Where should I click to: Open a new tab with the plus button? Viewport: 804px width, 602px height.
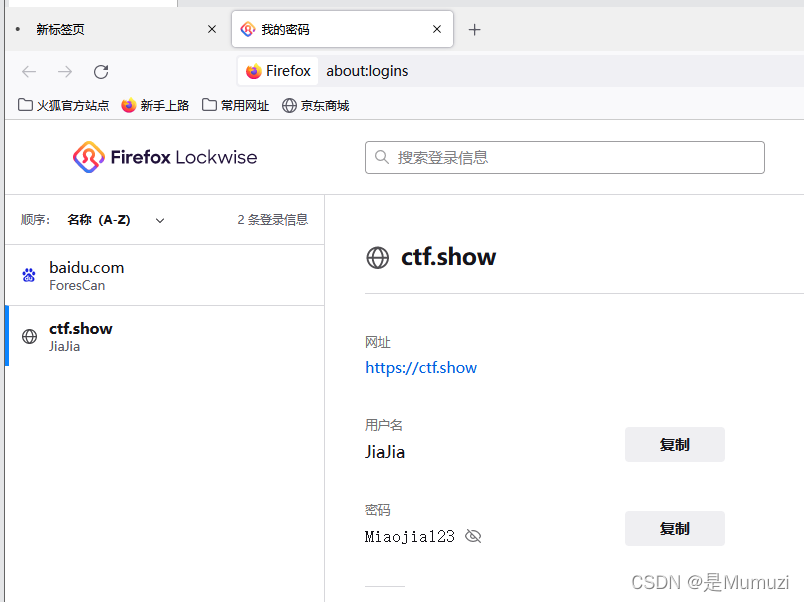tap(474, 29)
